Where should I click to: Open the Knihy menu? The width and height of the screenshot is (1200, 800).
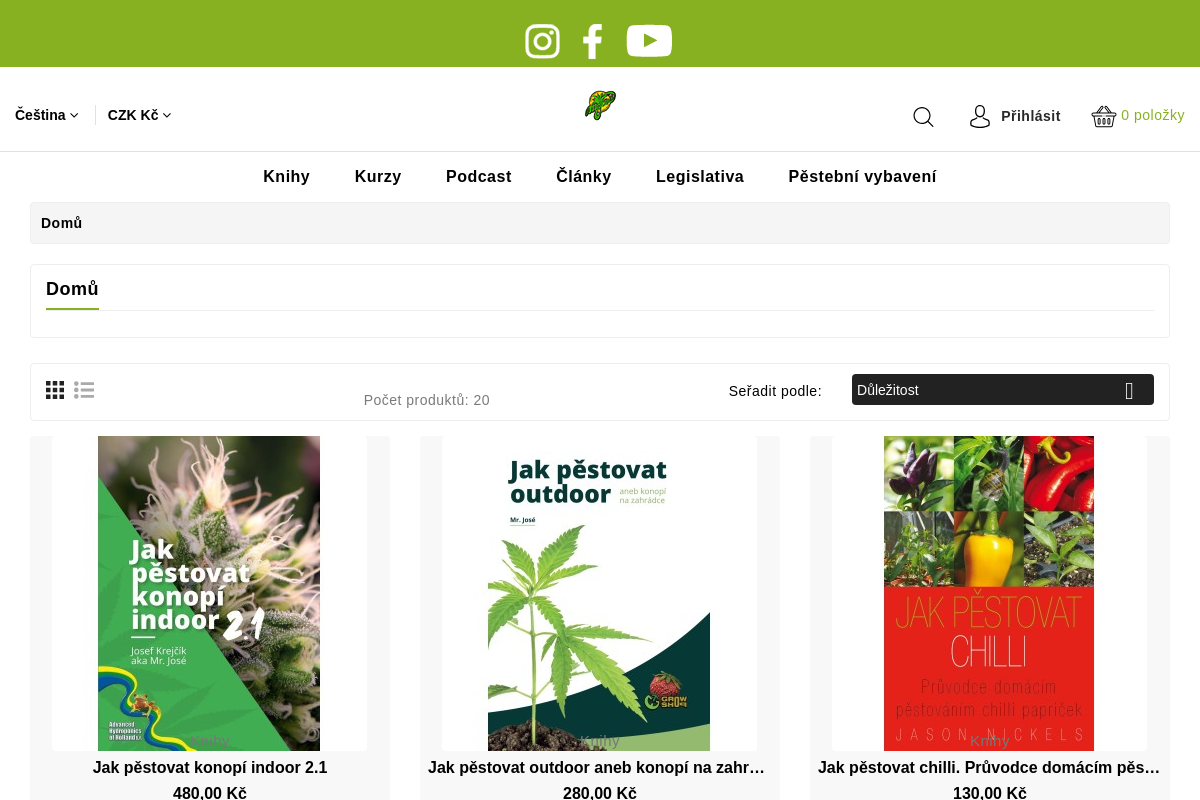(286, 177)
